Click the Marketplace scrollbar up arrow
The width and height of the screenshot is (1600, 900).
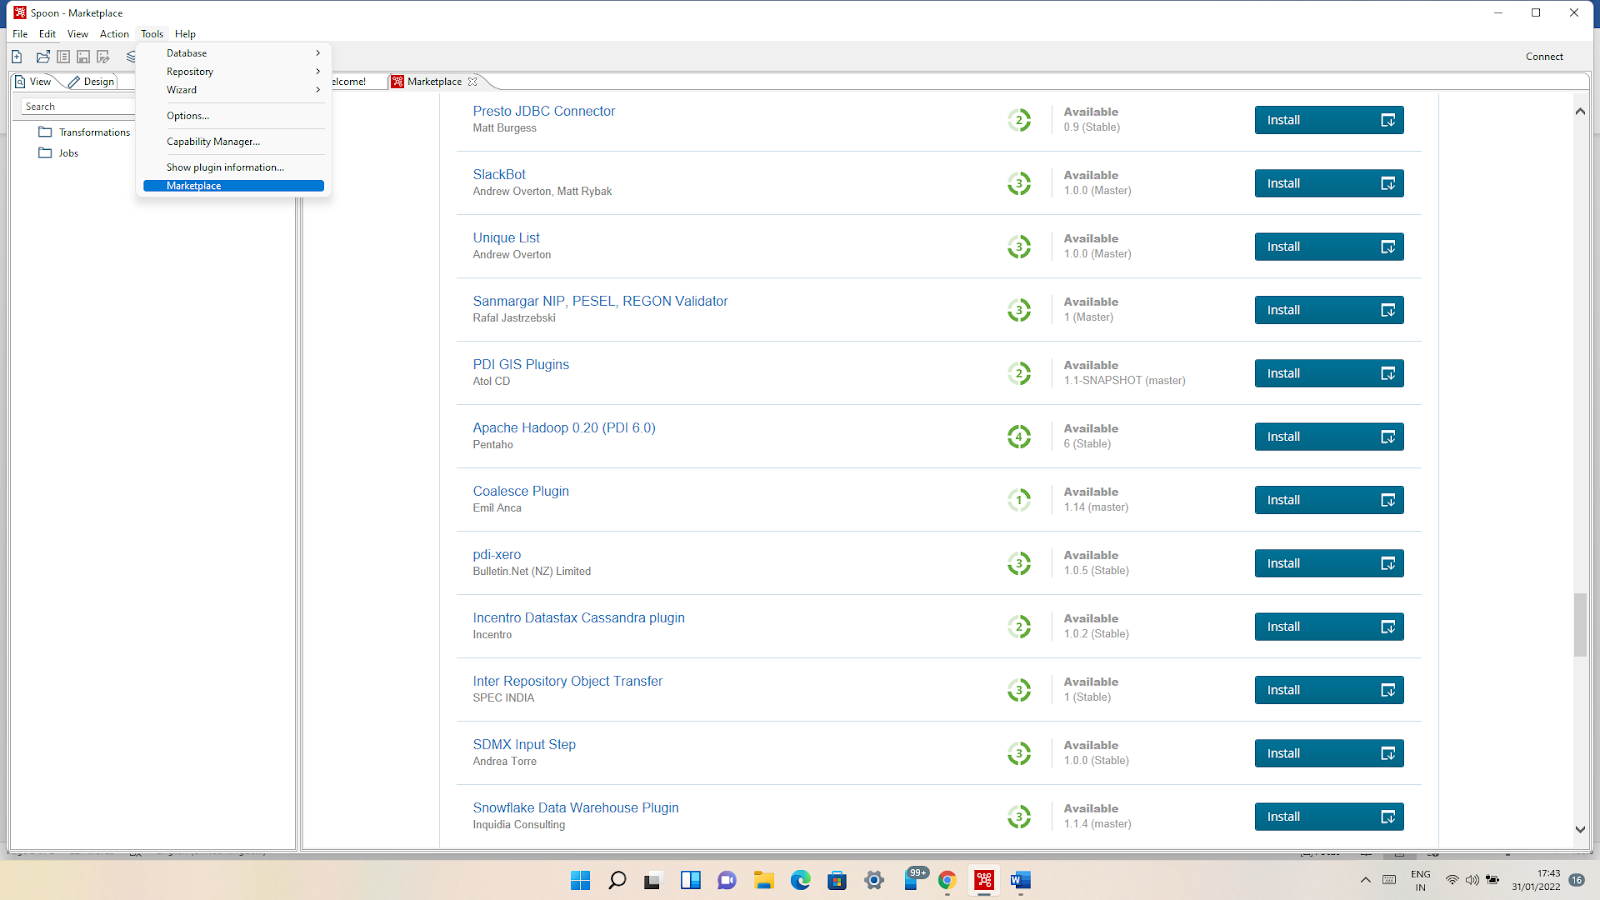[1580, 111]
